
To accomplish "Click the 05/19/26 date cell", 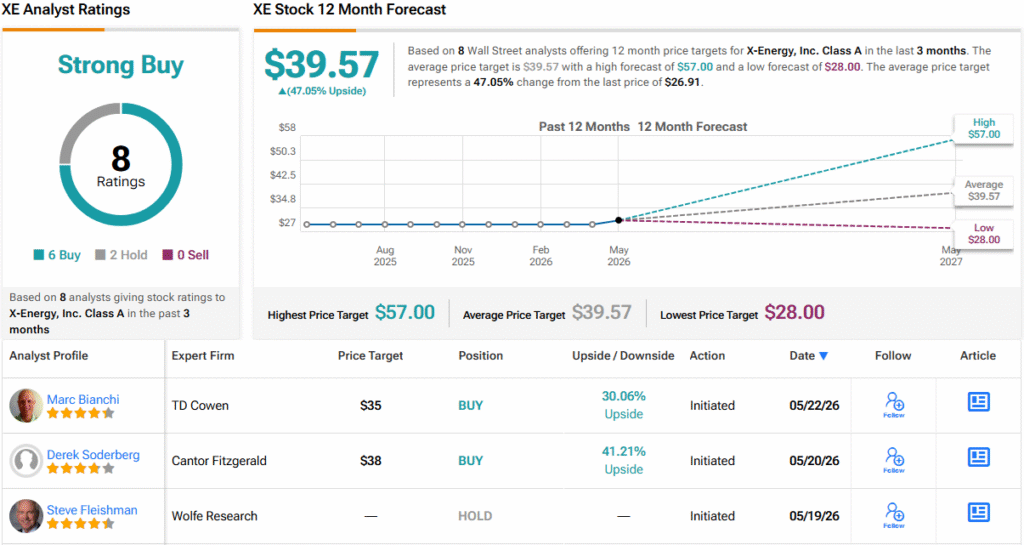I will pyautogui.click(x=814, y=516).
